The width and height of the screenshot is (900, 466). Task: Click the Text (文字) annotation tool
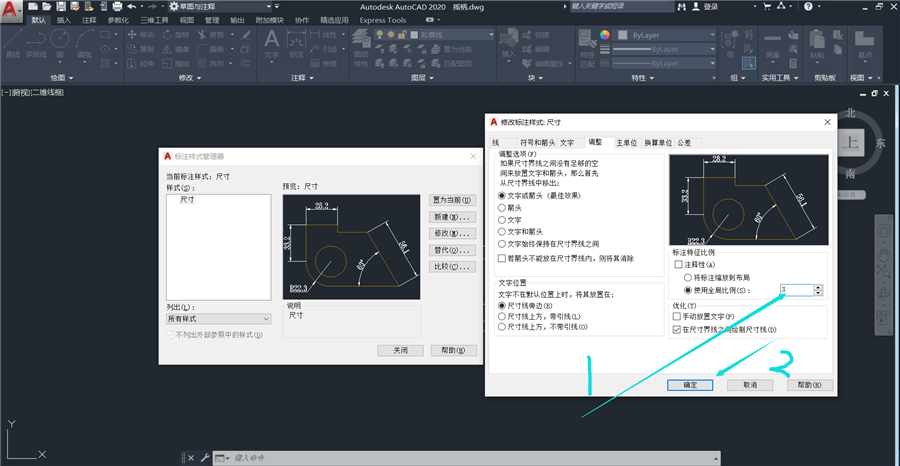[x=271, y=45]
